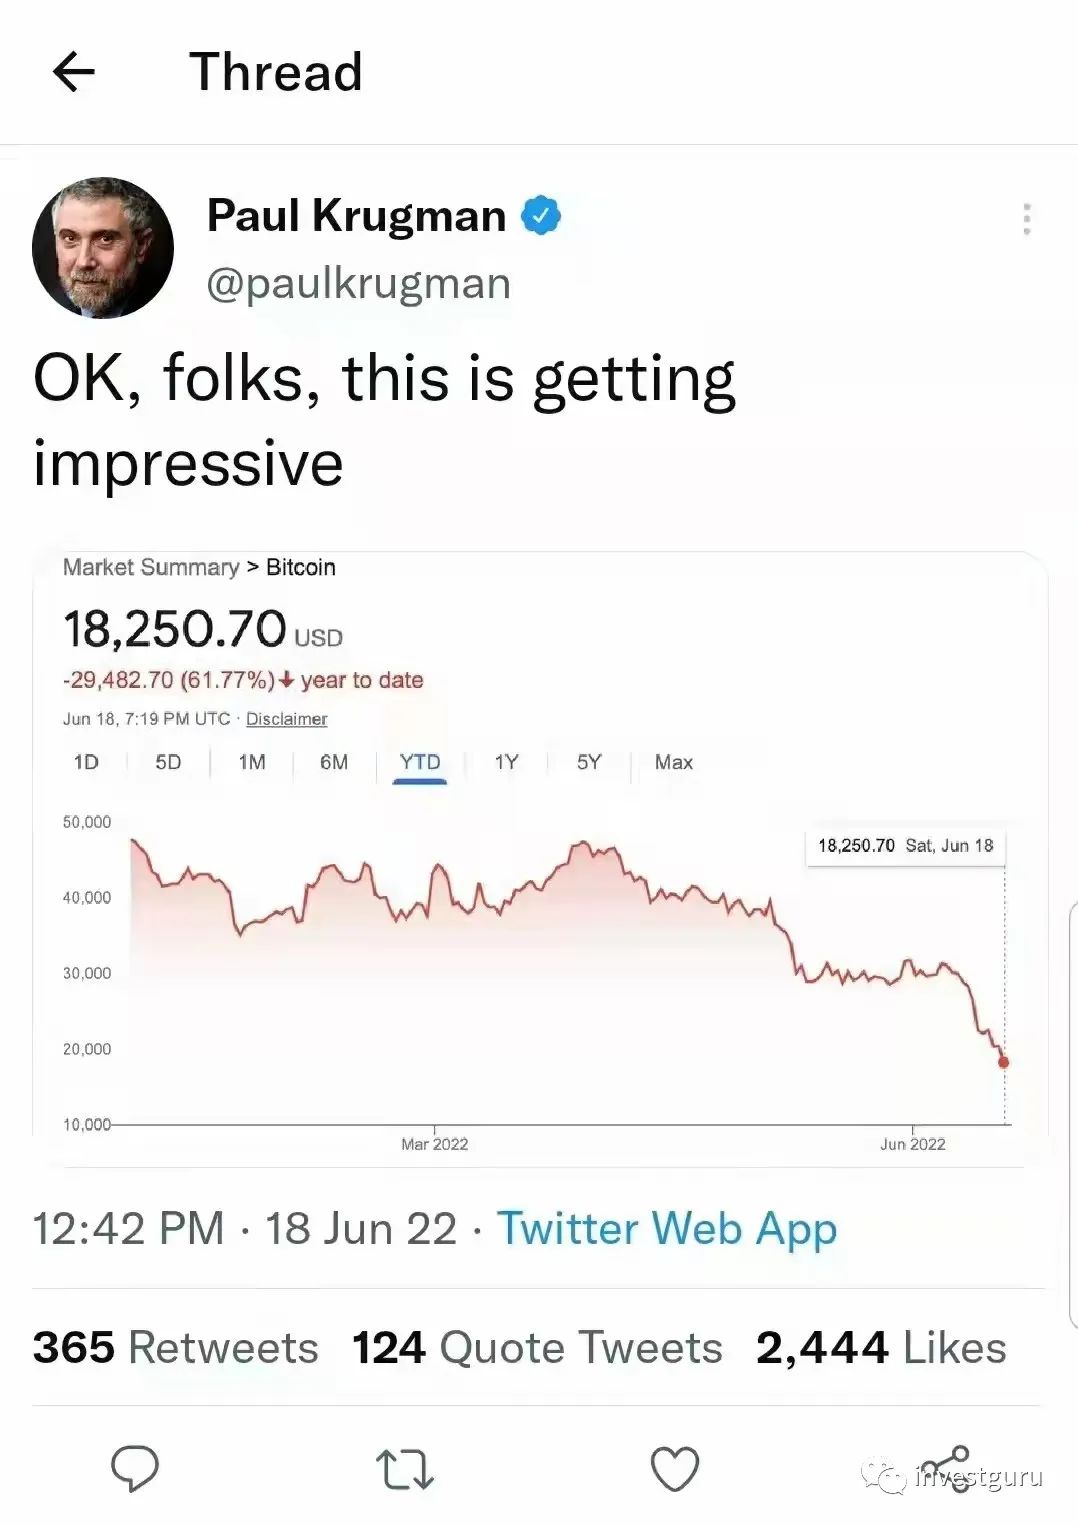Select the 5D chart range tab
The height and width of the screenshot is (1526, 1078).
[x=168, y=762]
